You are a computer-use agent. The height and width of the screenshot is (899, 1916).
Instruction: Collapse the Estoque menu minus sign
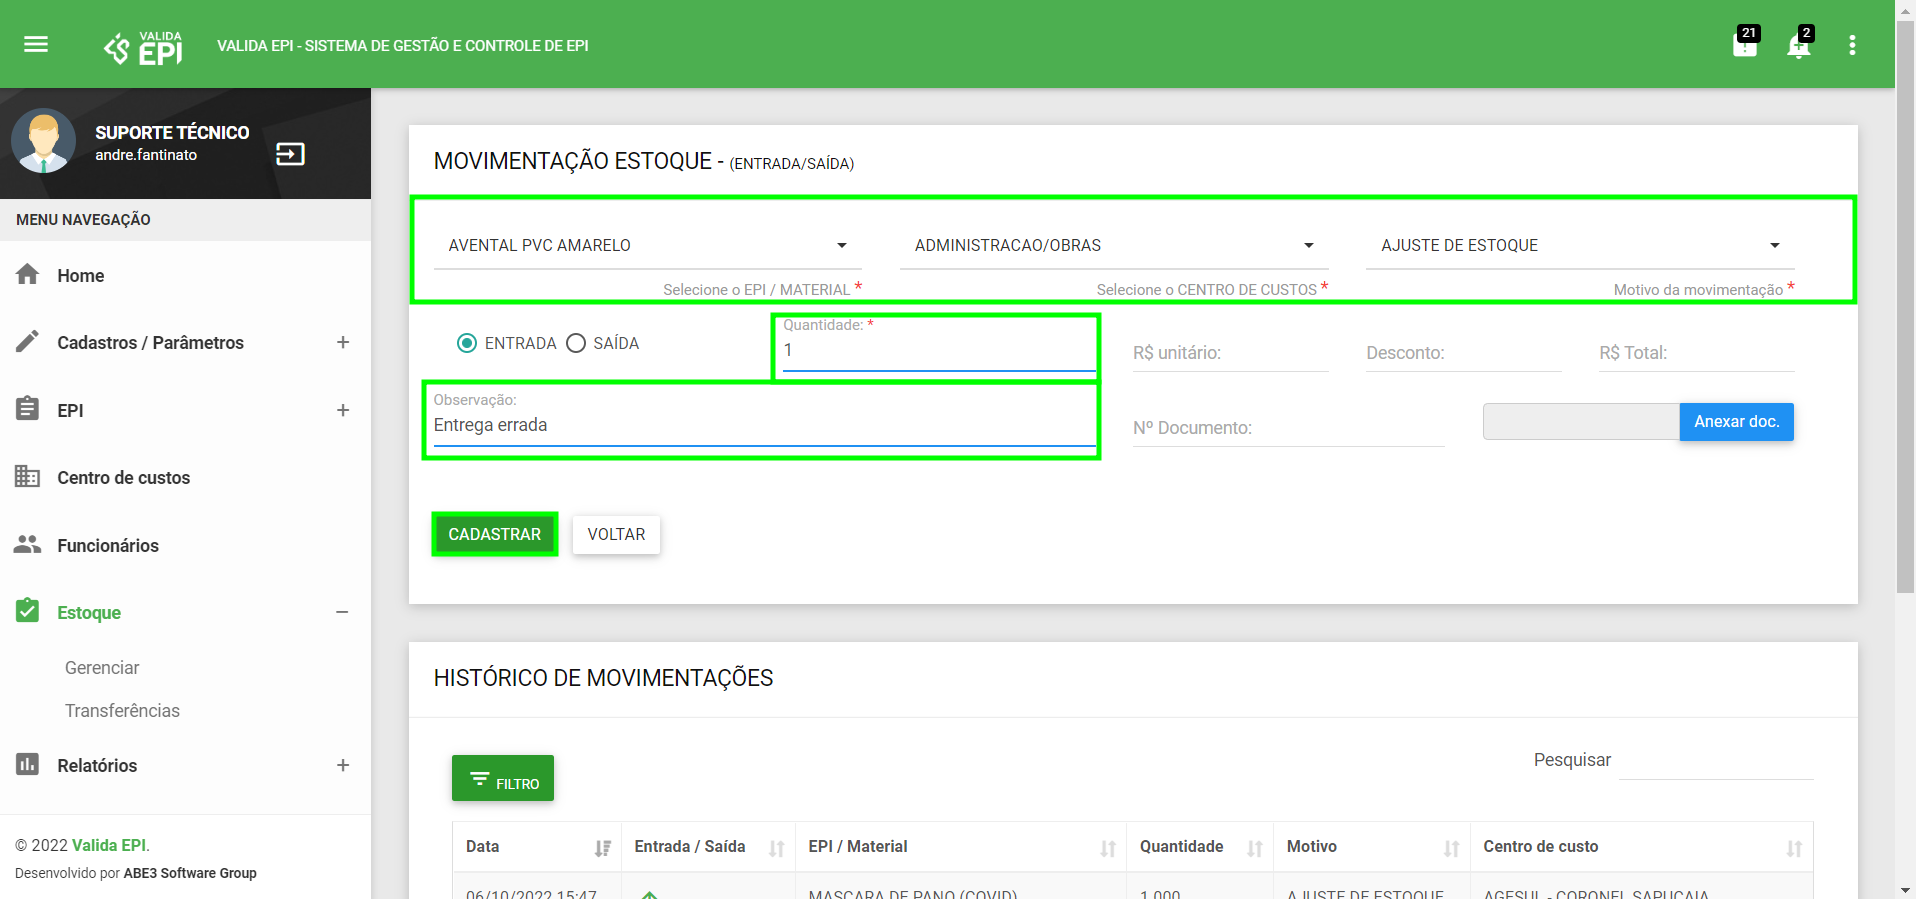coord(342,612)
